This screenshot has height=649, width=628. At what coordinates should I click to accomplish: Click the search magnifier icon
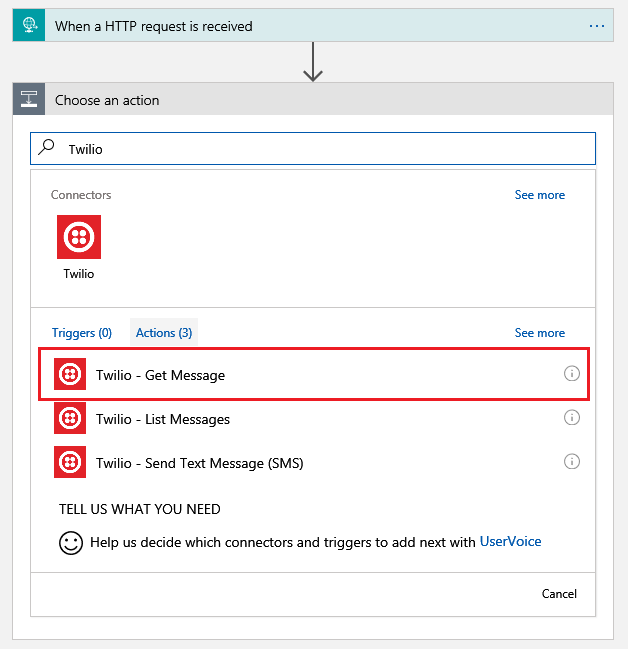(x=46, y=147)
